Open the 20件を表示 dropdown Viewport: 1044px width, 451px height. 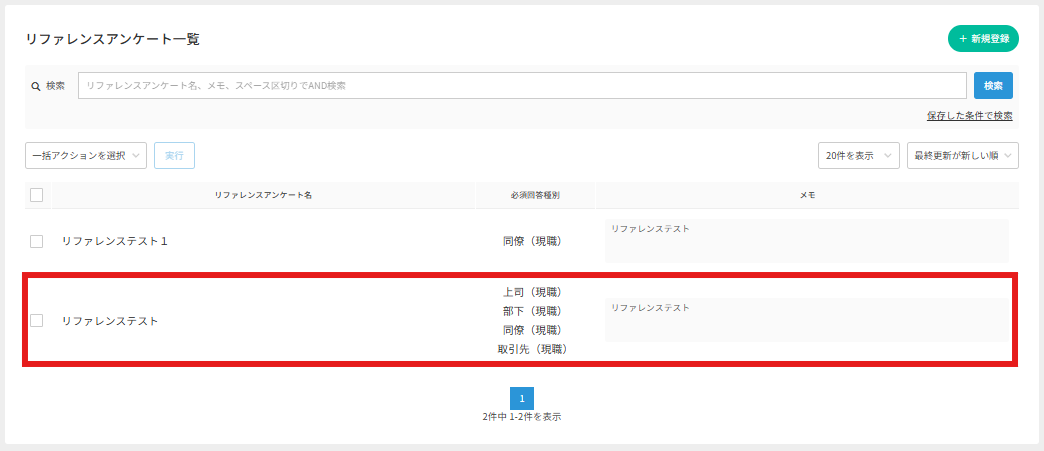coord(857,155)
